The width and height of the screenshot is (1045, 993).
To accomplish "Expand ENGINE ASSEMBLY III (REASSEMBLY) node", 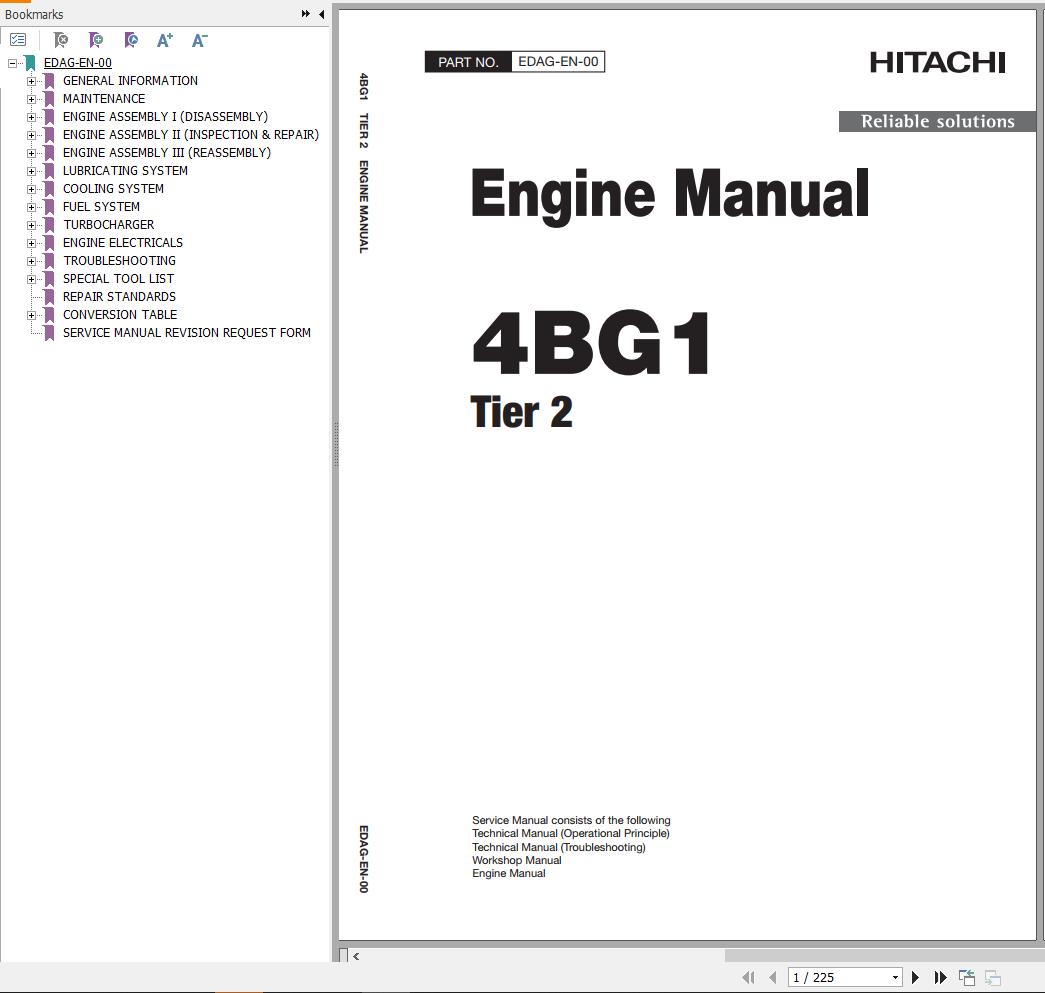I will 31,153.
